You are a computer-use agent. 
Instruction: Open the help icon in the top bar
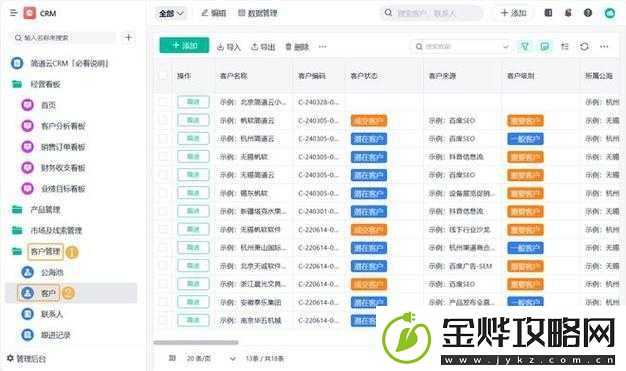[588, 13]
